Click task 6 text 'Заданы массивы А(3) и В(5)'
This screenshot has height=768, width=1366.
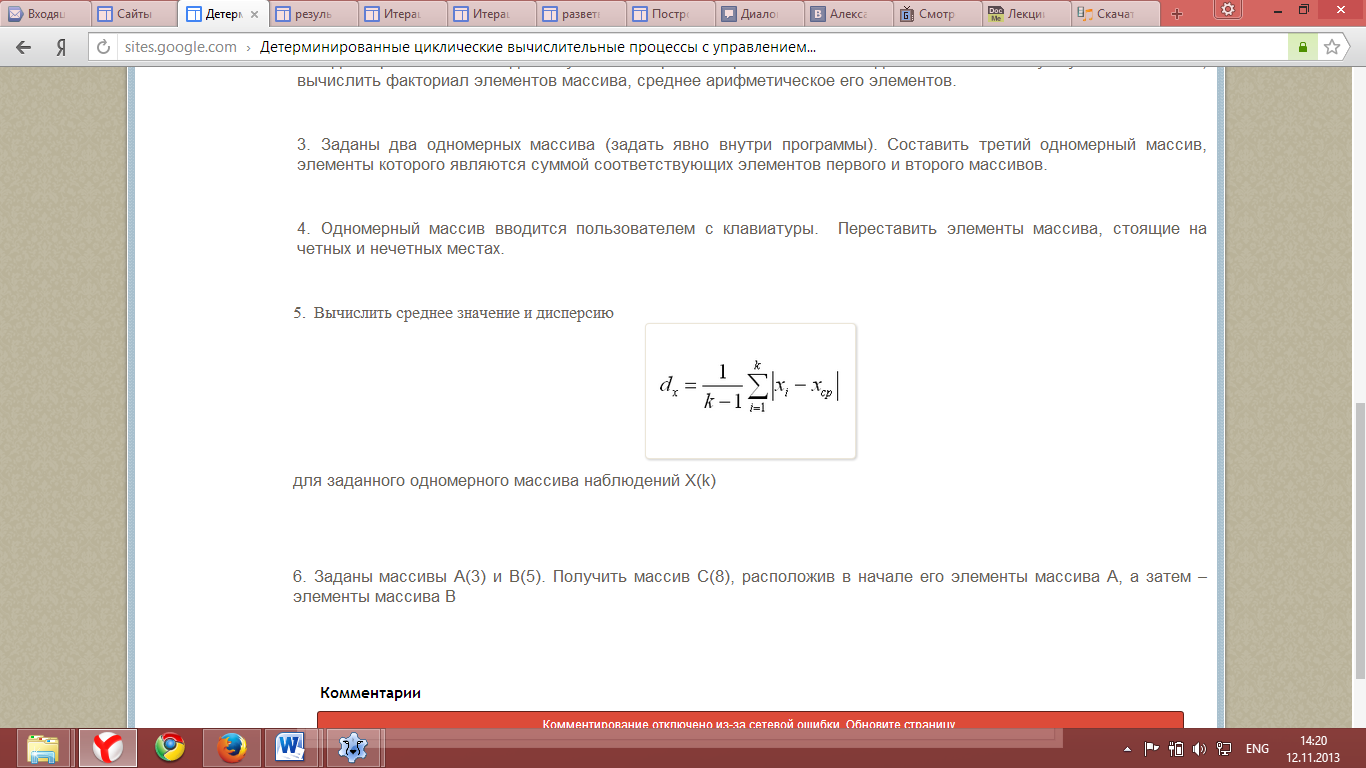431,577
